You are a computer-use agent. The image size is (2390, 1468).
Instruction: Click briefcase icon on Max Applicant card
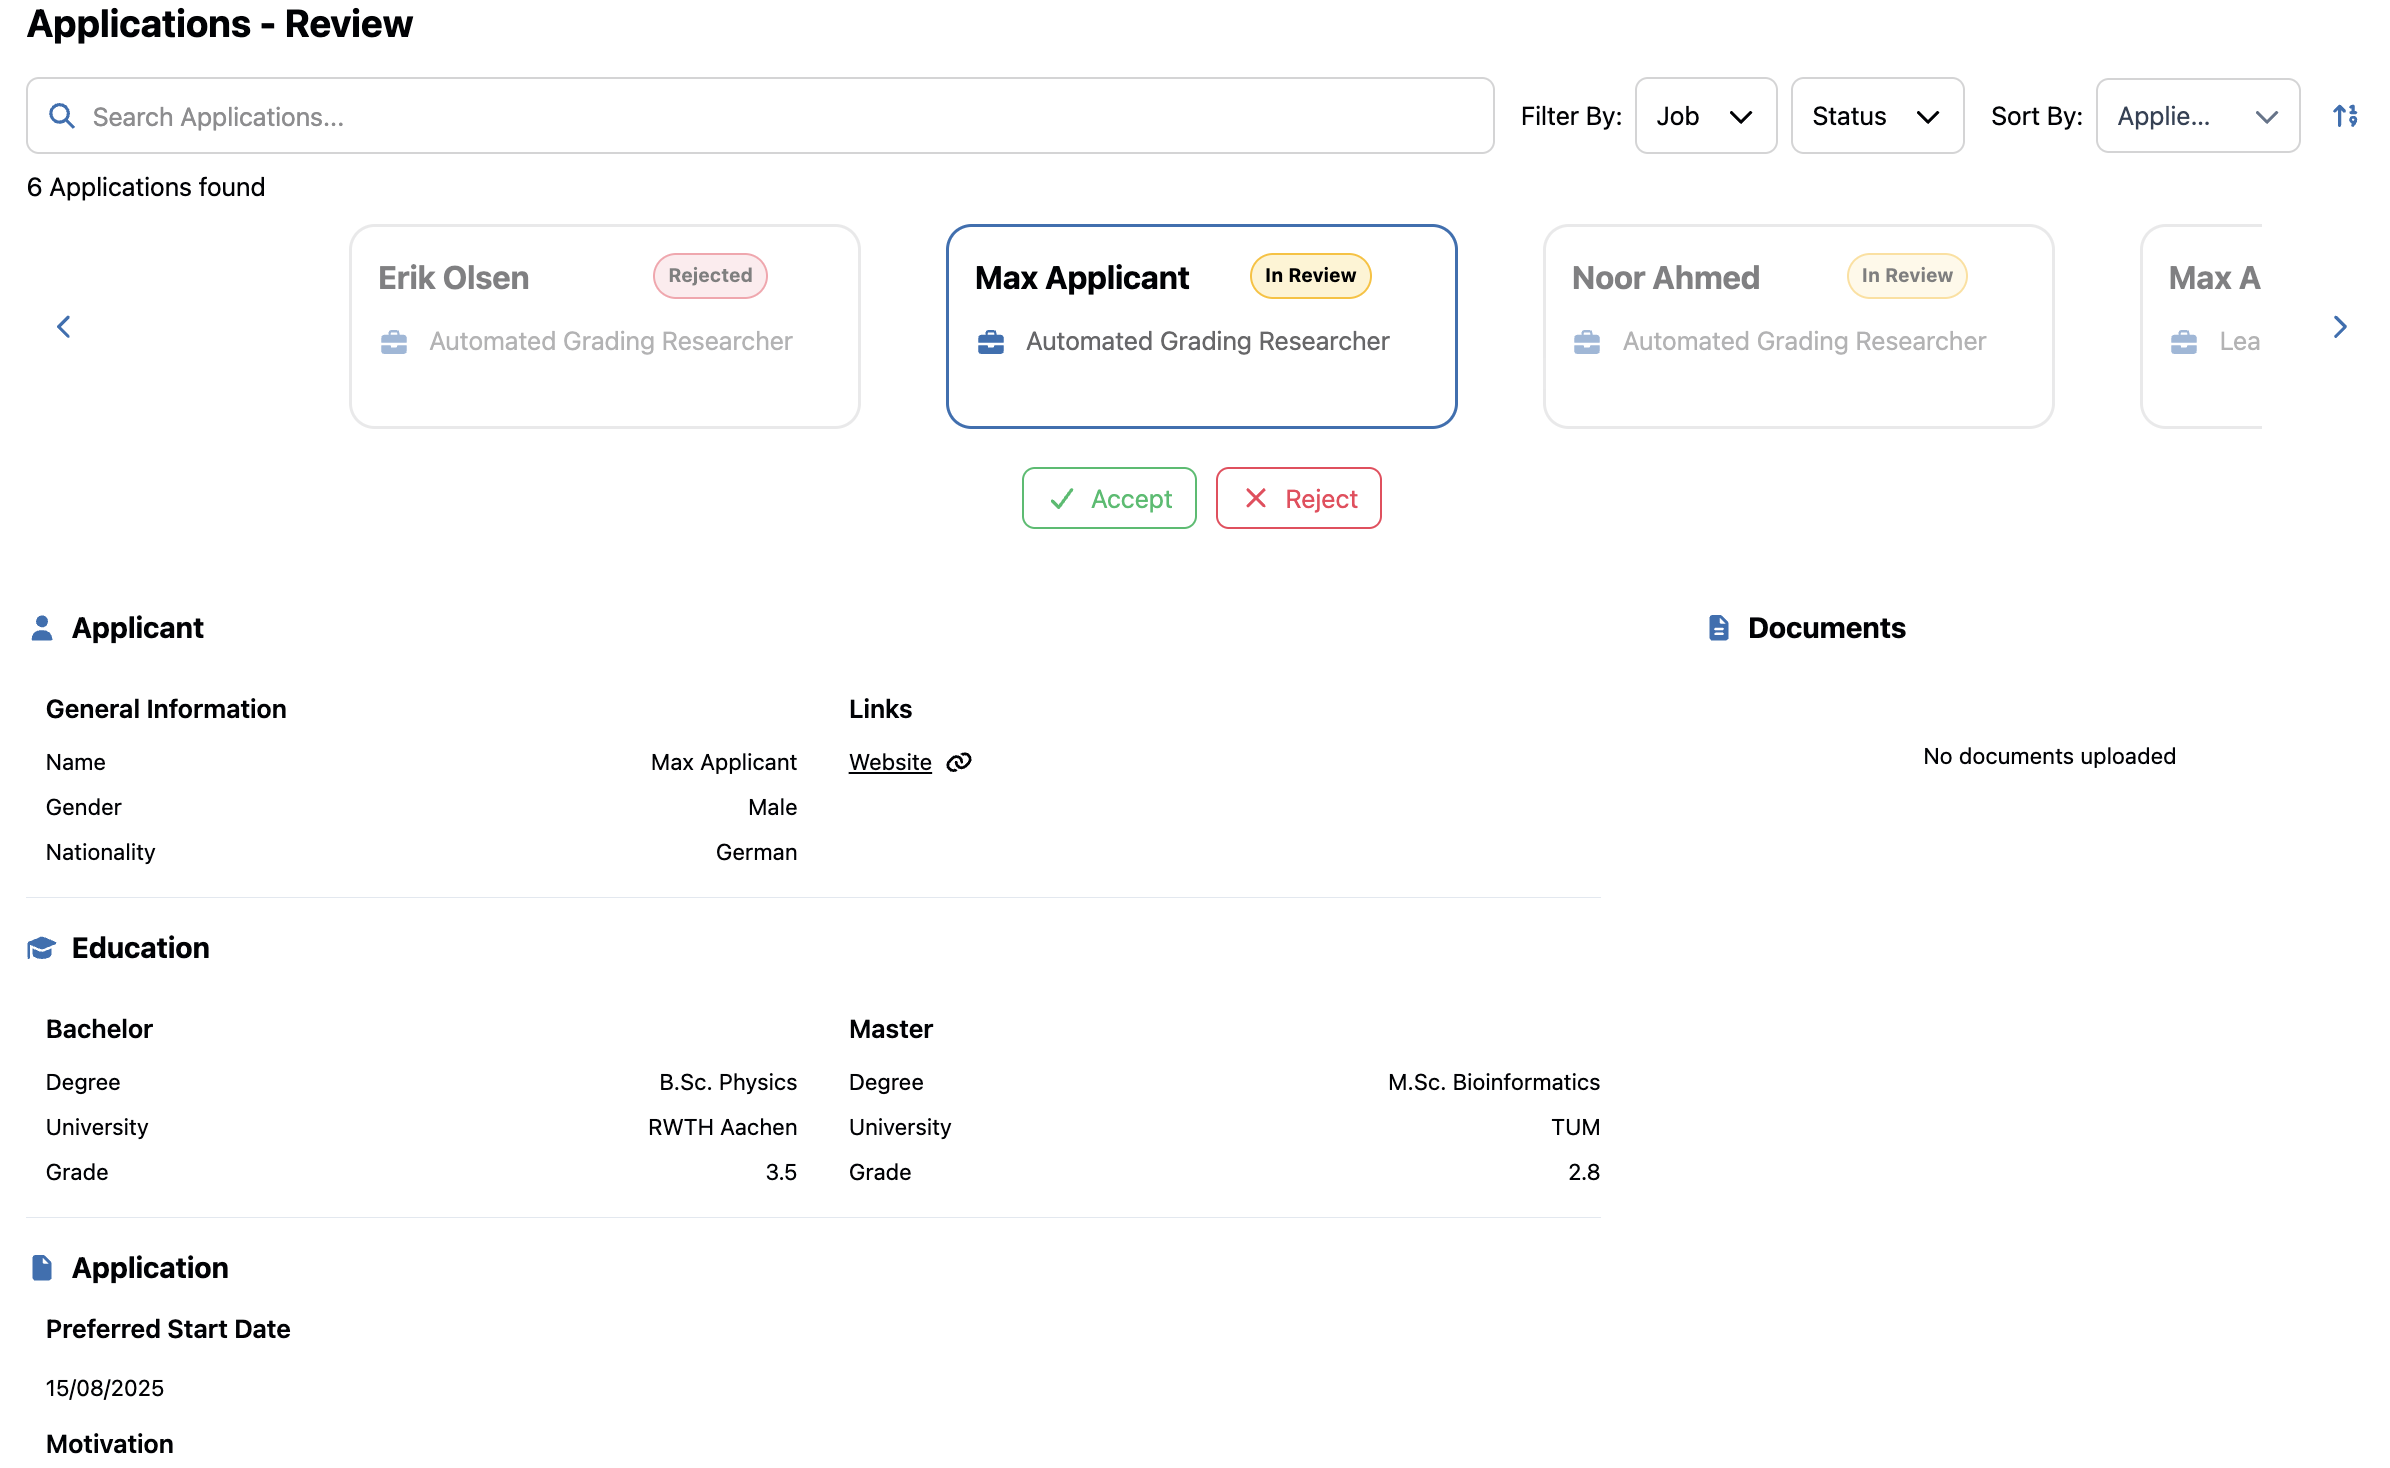(990, 342)
